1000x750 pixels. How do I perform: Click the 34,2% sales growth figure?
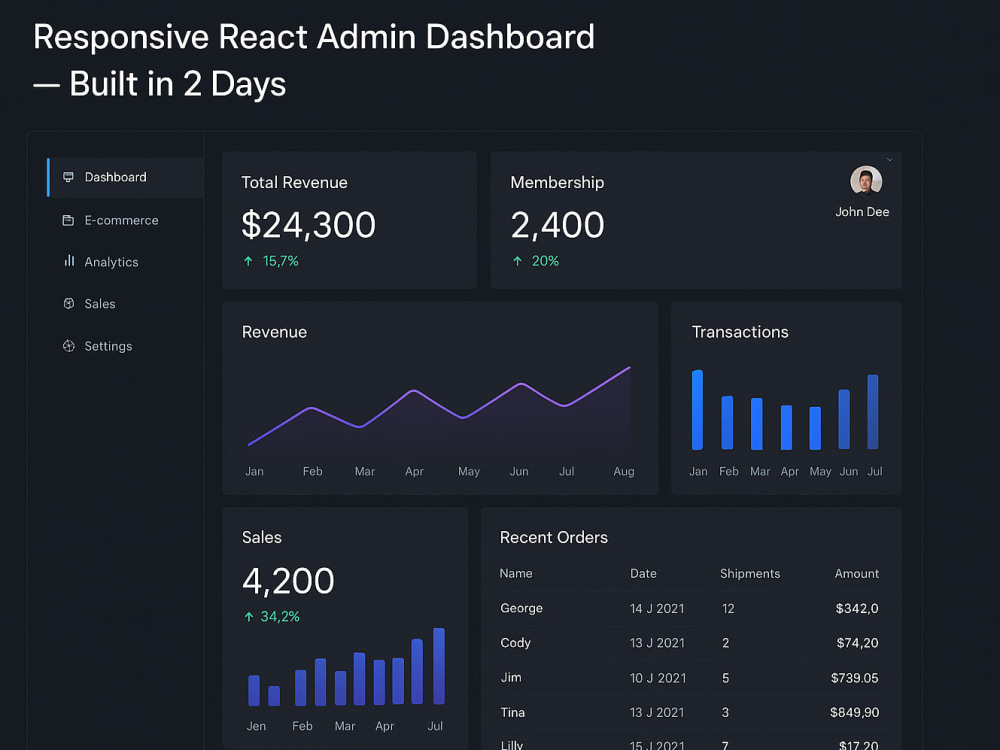point(280,617)
